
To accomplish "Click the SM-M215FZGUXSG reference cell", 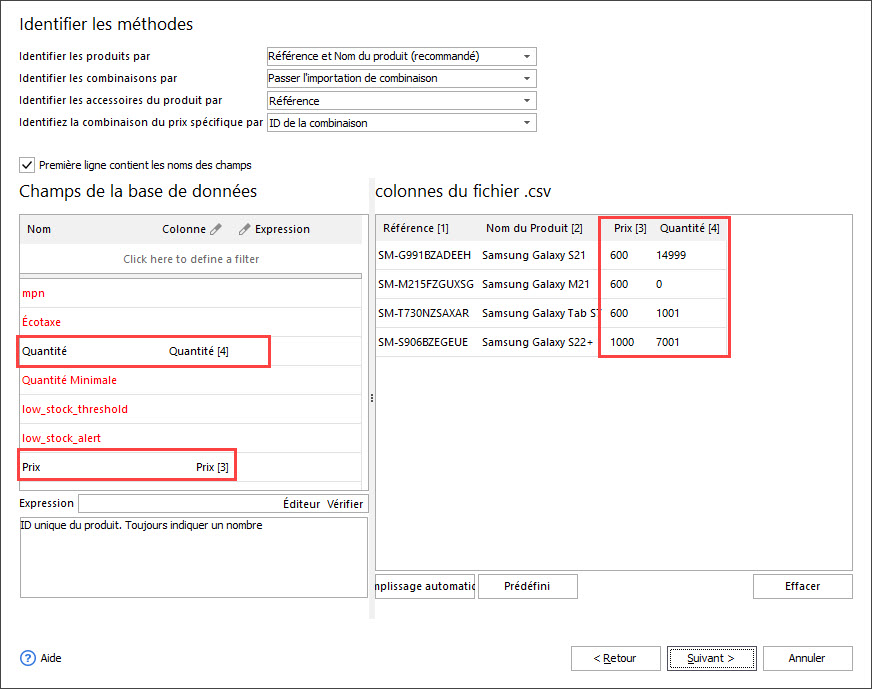I will [426, 284].
